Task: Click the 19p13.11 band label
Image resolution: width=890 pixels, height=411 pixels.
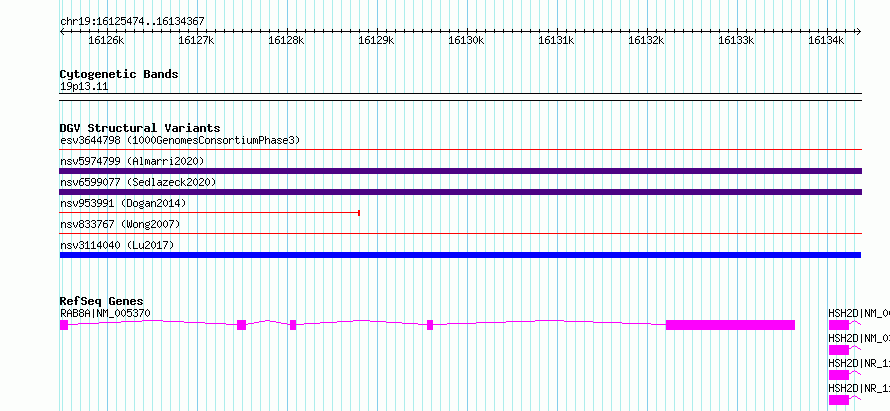Action: (x=84, y=87)
